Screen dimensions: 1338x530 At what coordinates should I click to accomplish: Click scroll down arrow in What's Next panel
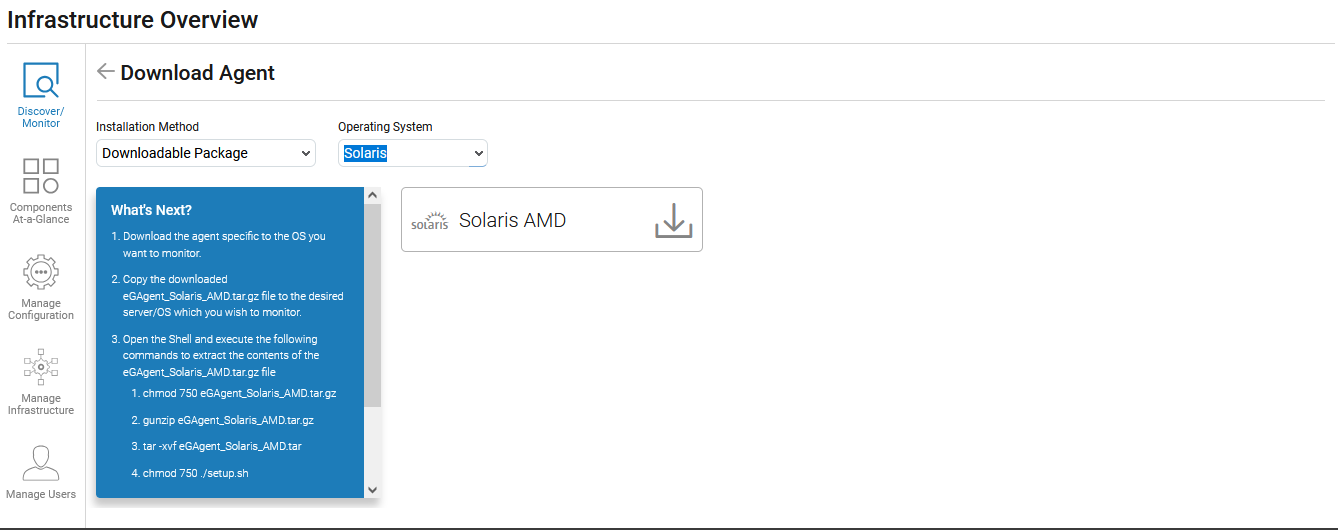tap(373, 490)
